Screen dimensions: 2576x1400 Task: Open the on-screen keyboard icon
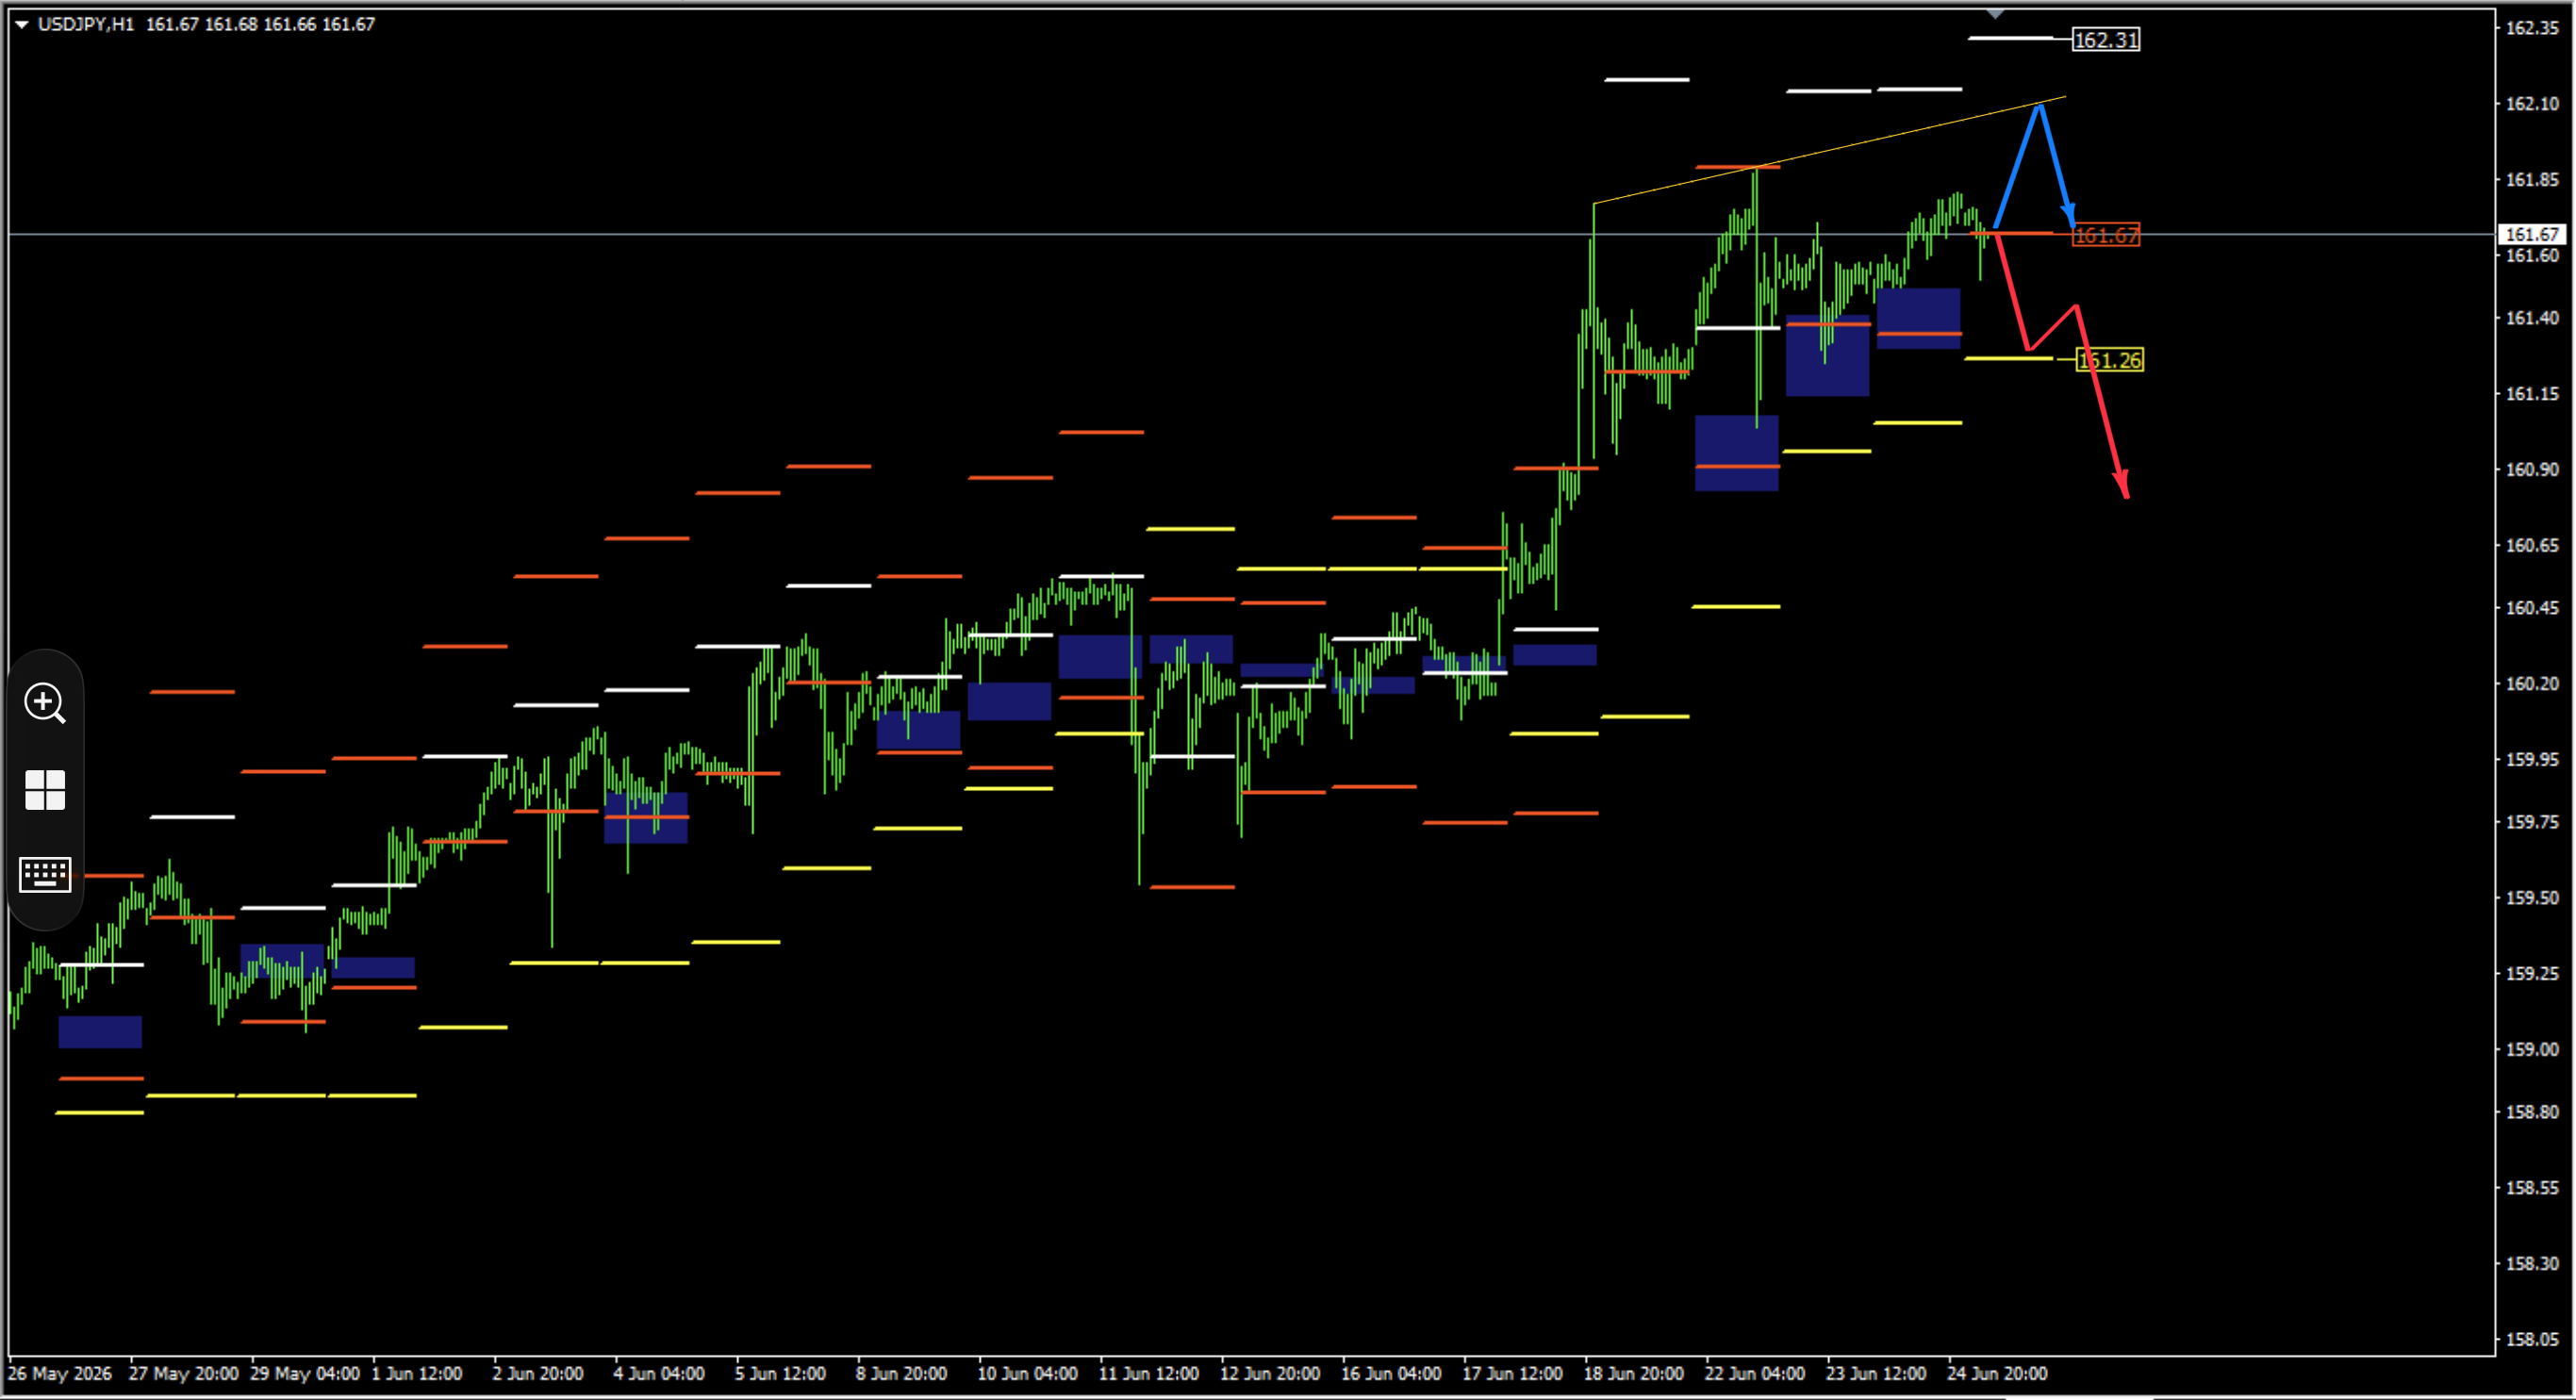coord(45,875)
